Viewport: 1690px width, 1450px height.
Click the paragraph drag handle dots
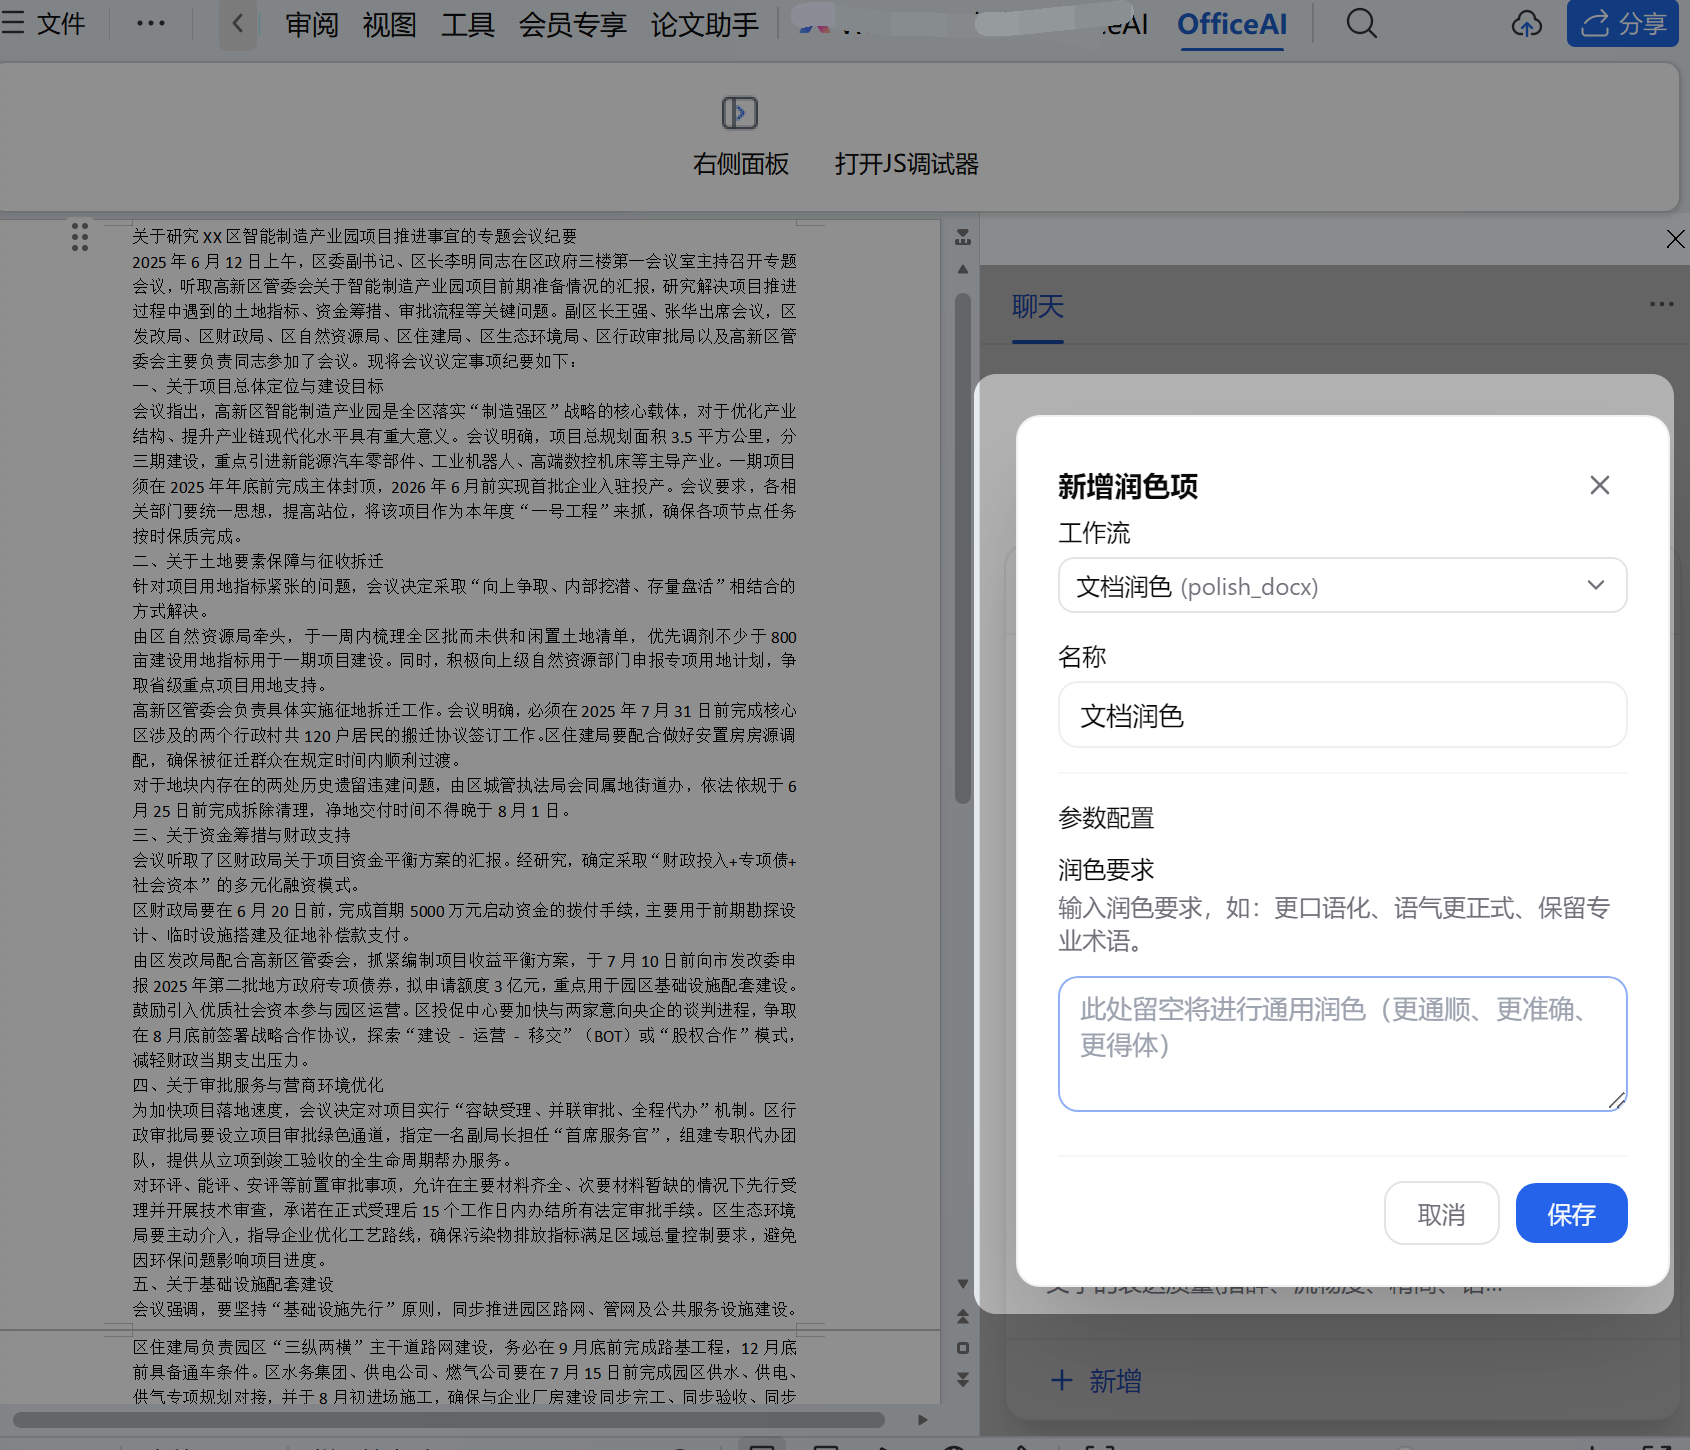[x=80, y=237]
